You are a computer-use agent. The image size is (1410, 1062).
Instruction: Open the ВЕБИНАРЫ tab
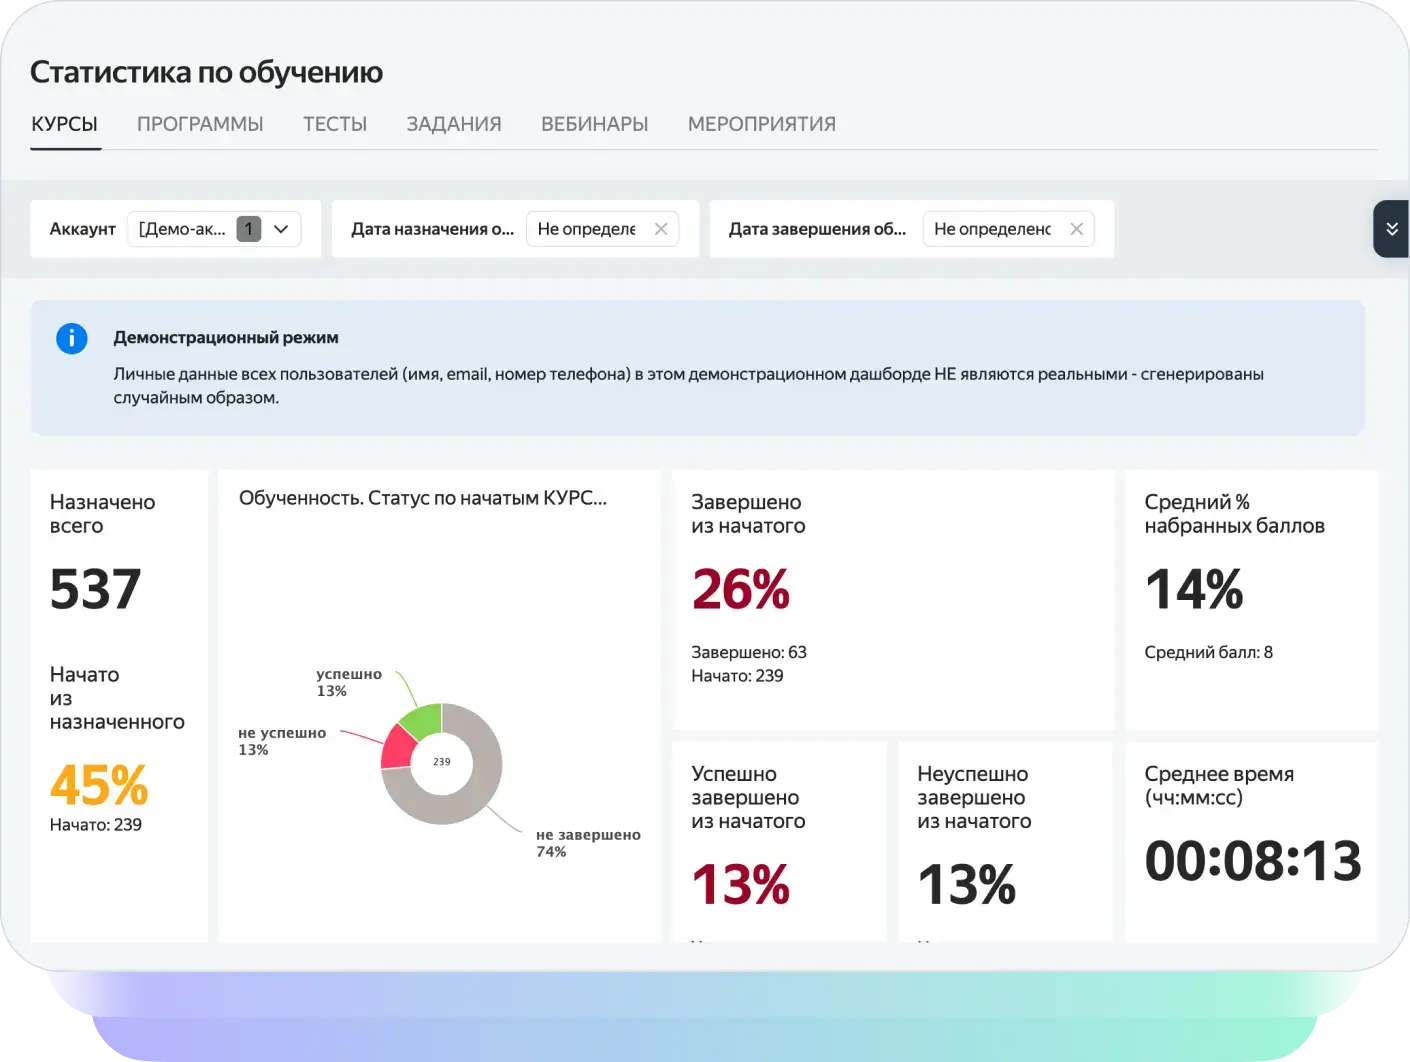pyautogui.click(x=595, y=124)
